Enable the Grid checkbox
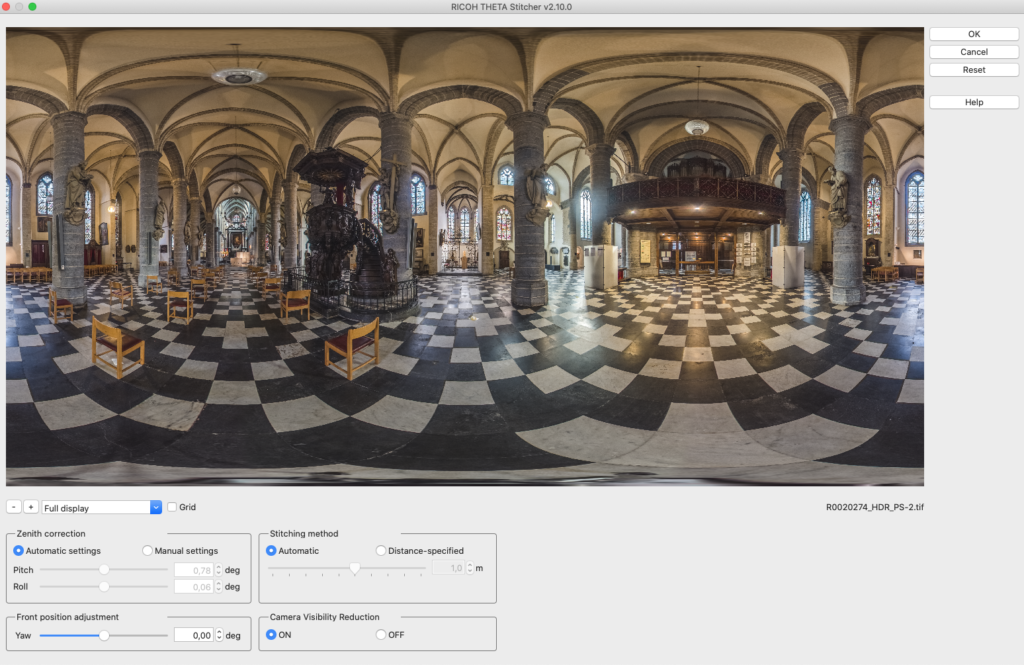1024x665 pixels. [x=172, y=507]
